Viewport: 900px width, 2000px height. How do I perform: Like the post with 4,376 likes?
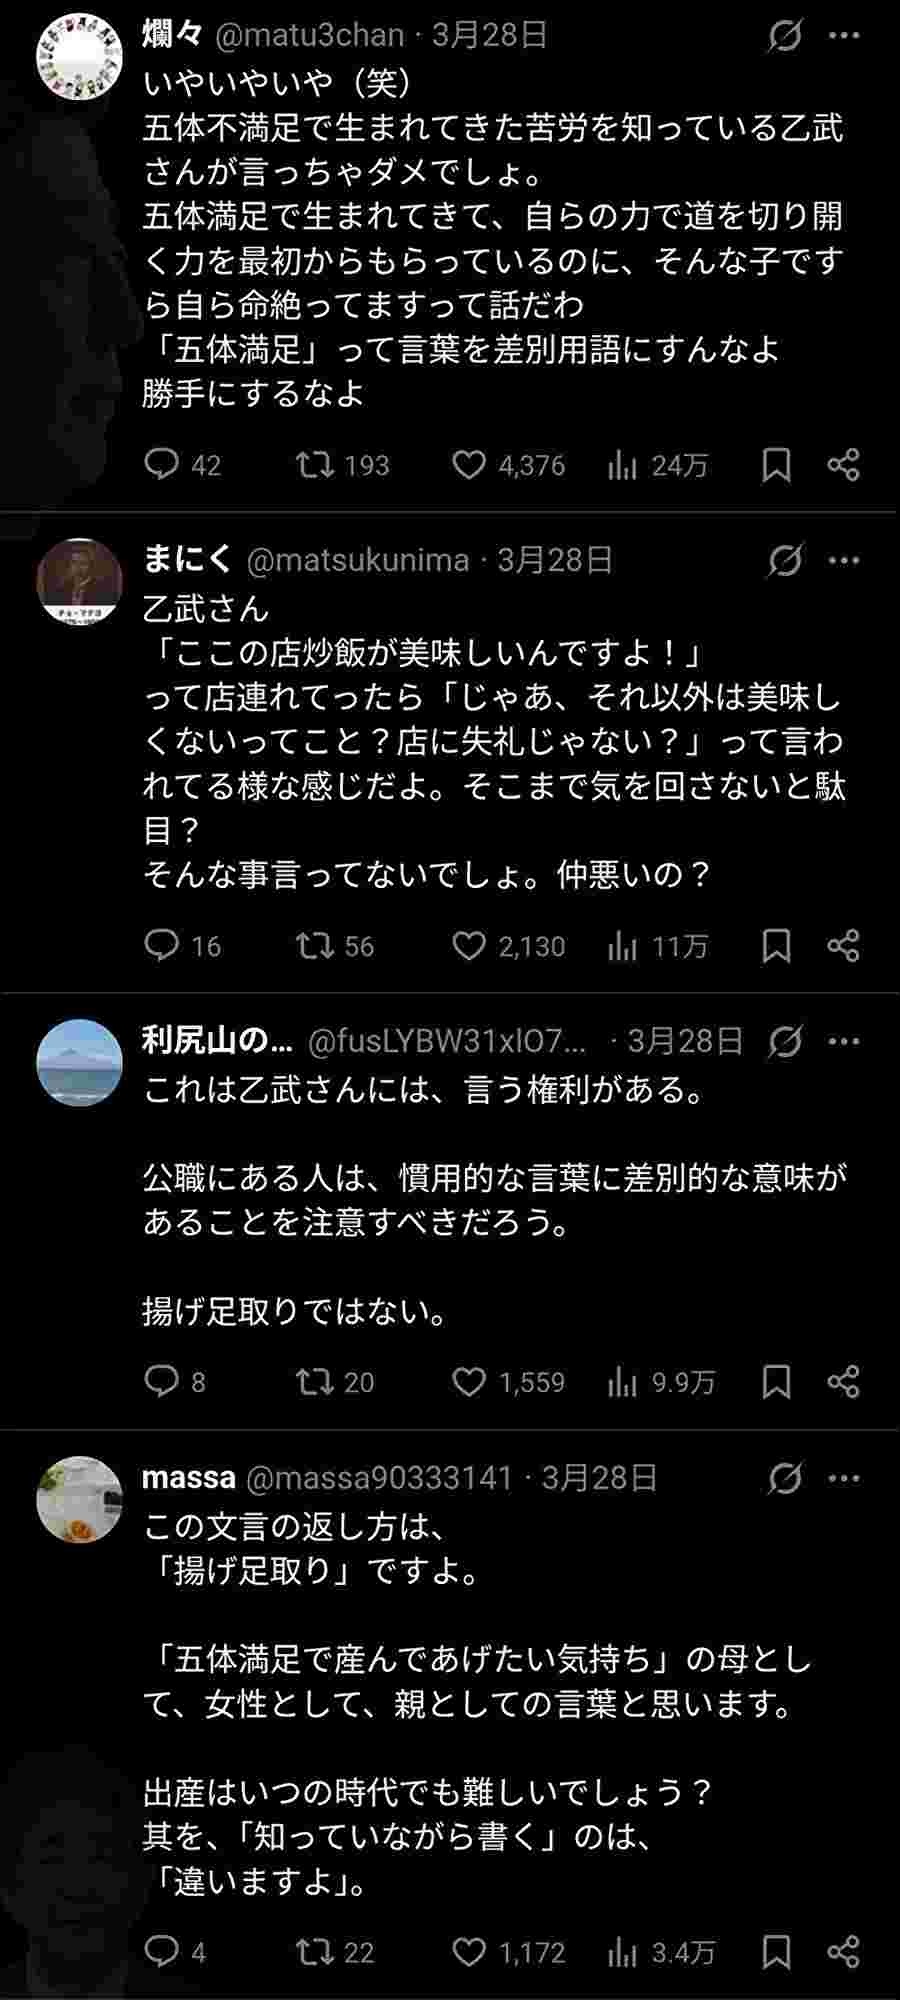coord(468,465)
